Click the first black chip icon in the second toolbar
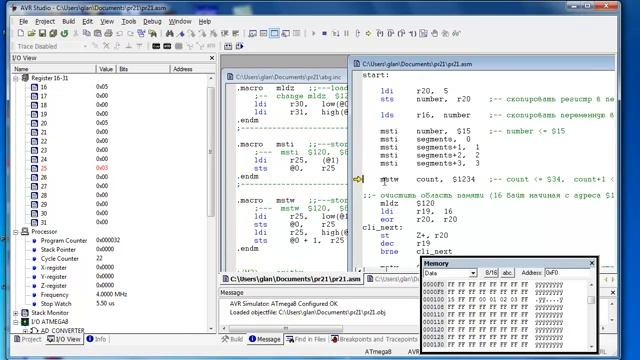Screen dimensions: 640x360 [x=156, y=46]
